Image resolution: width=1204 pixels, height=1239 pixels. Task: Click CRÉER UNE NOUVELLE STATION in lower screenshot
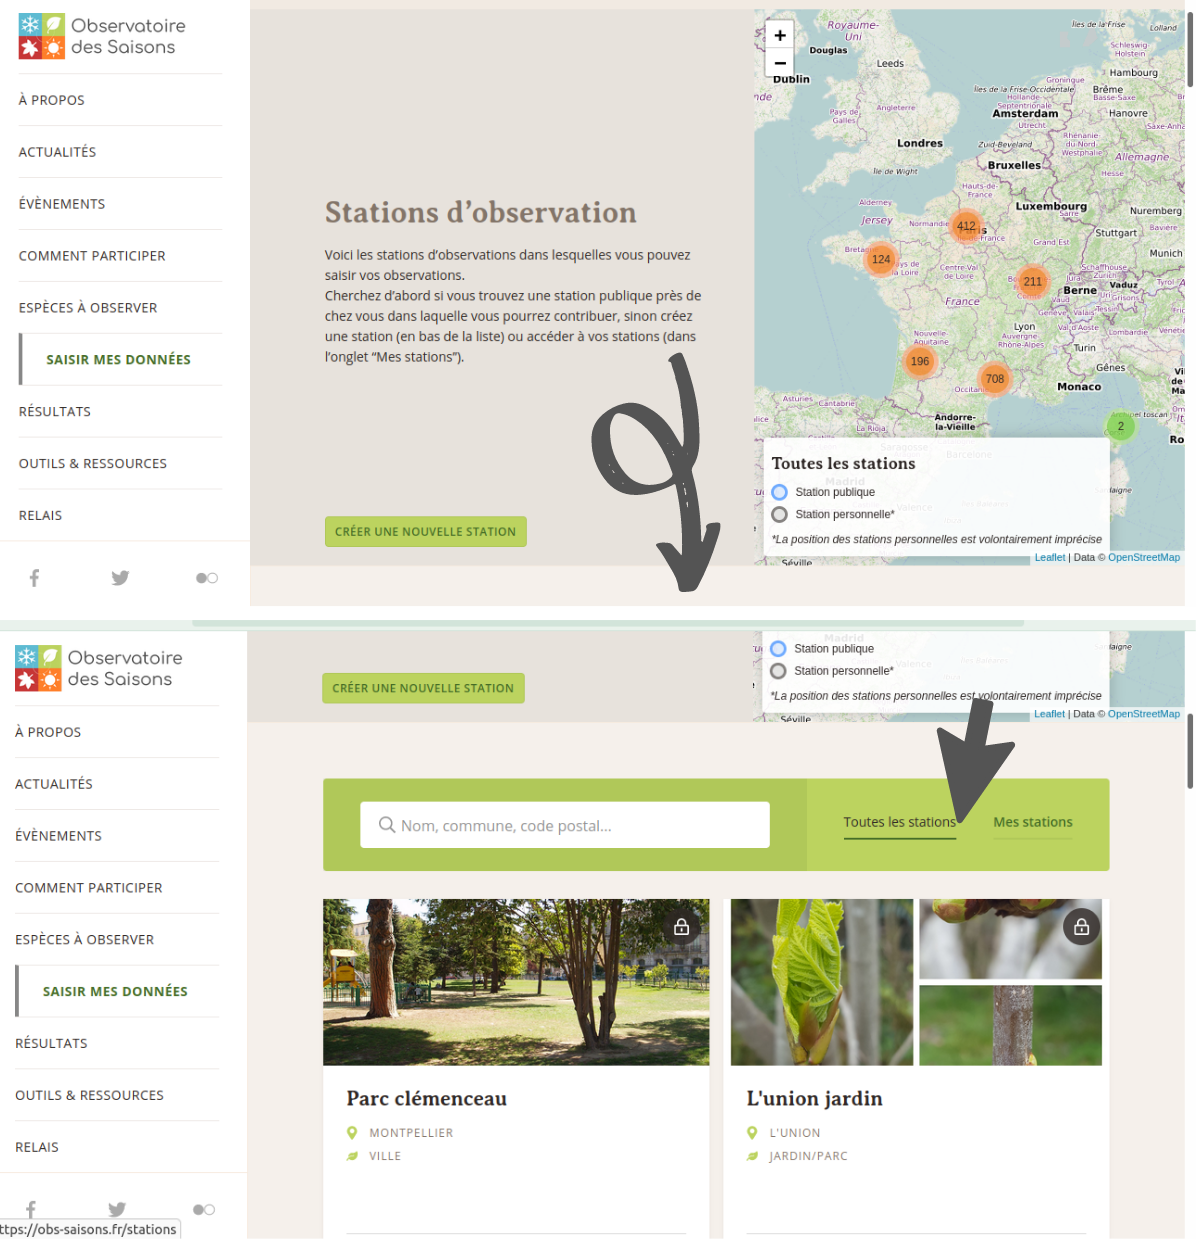[x=423, y=688]
